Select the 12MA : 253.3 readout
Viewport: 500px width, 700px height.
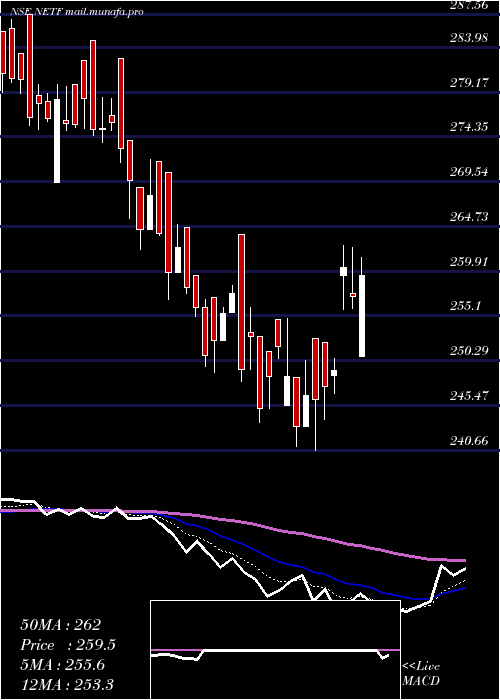click(67, 684)
